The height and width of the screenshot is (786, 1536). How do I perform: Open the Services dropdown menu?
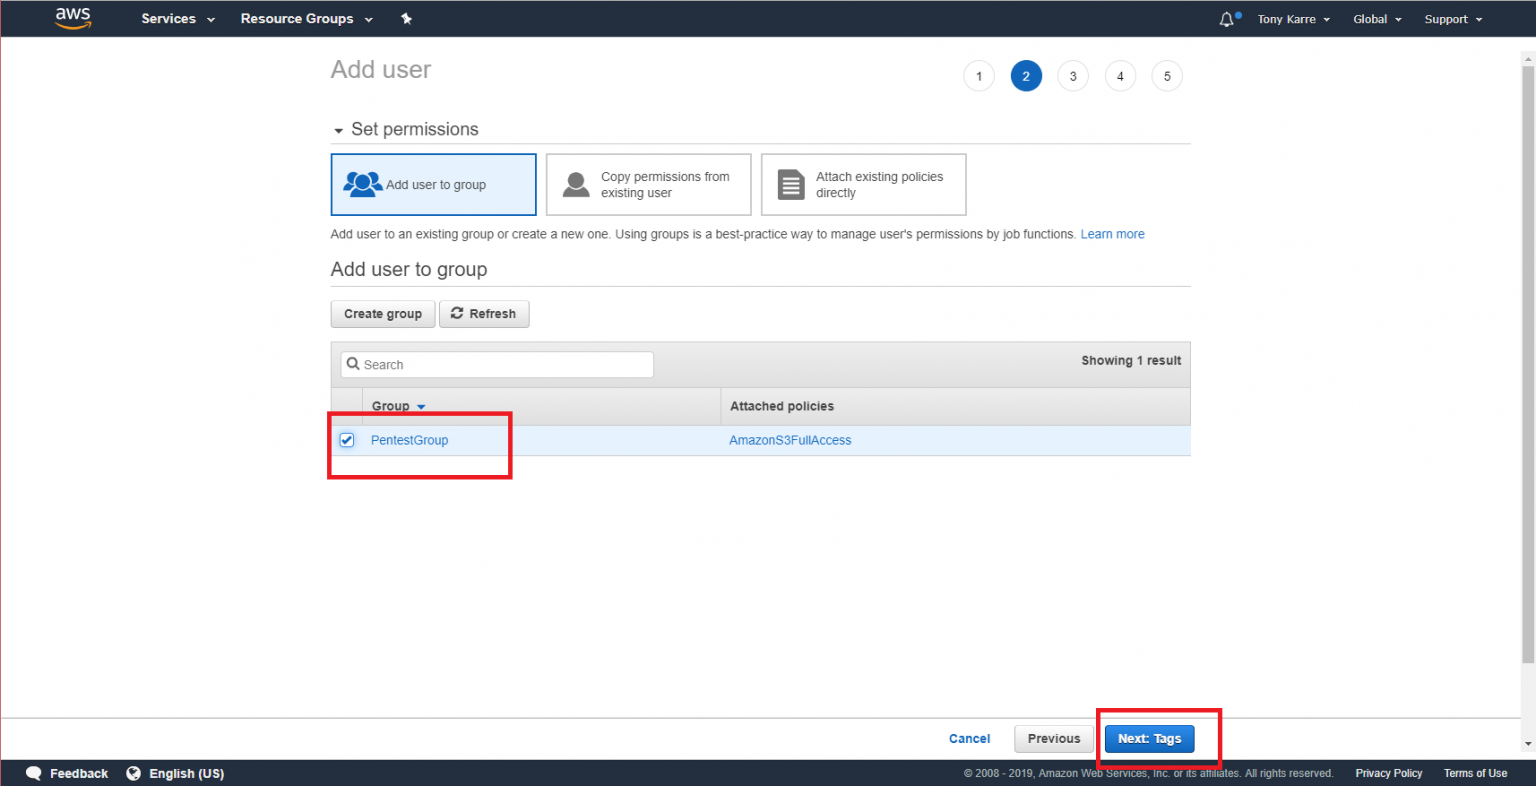pyautogui.click(x=177, y=19)
